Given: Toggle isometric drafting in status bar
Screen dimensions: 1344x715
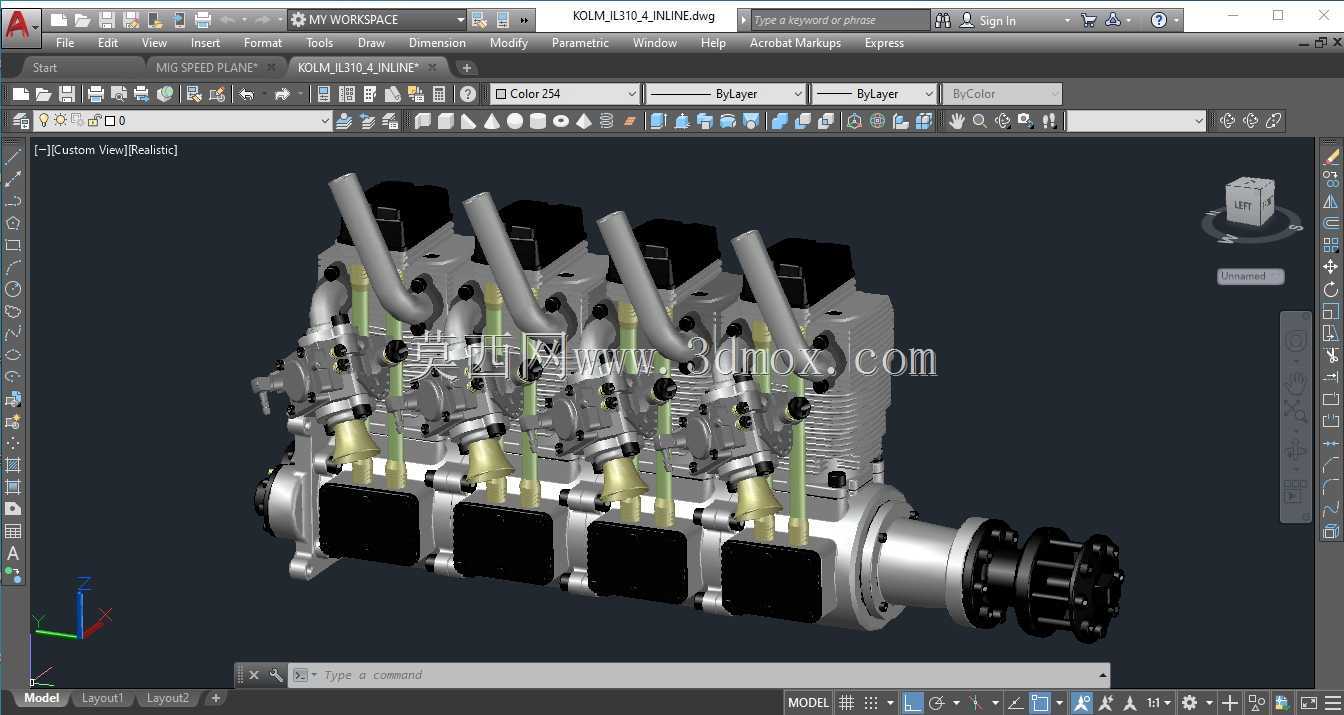Looking at the screenshot, I should click(976, 703).
